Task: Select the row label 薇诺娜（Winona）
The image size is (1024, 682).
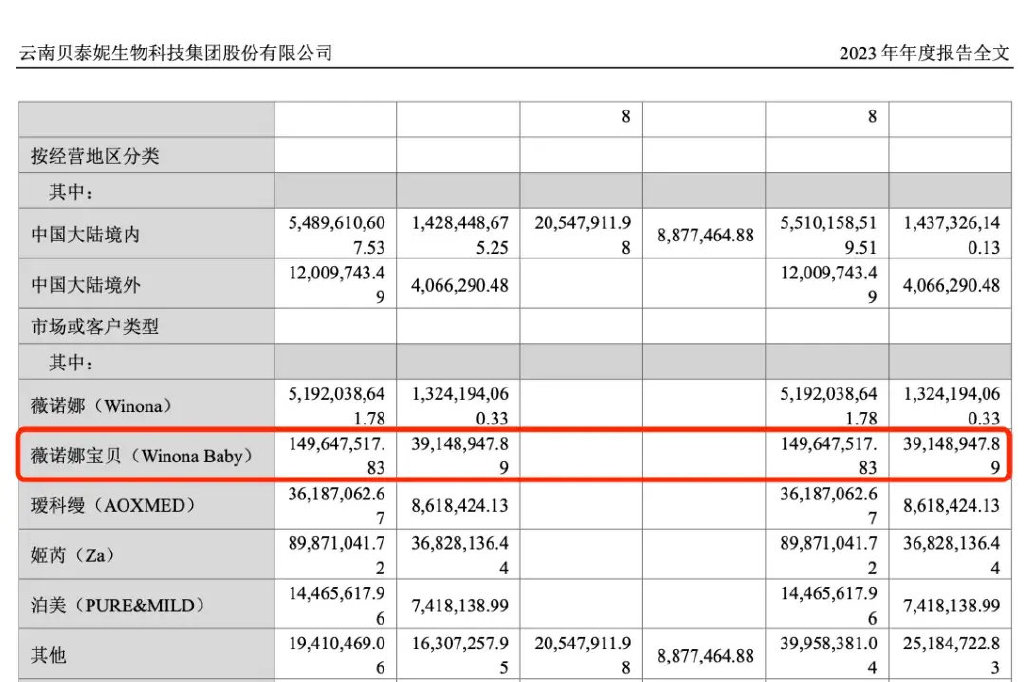Action: tap(101, 406)
